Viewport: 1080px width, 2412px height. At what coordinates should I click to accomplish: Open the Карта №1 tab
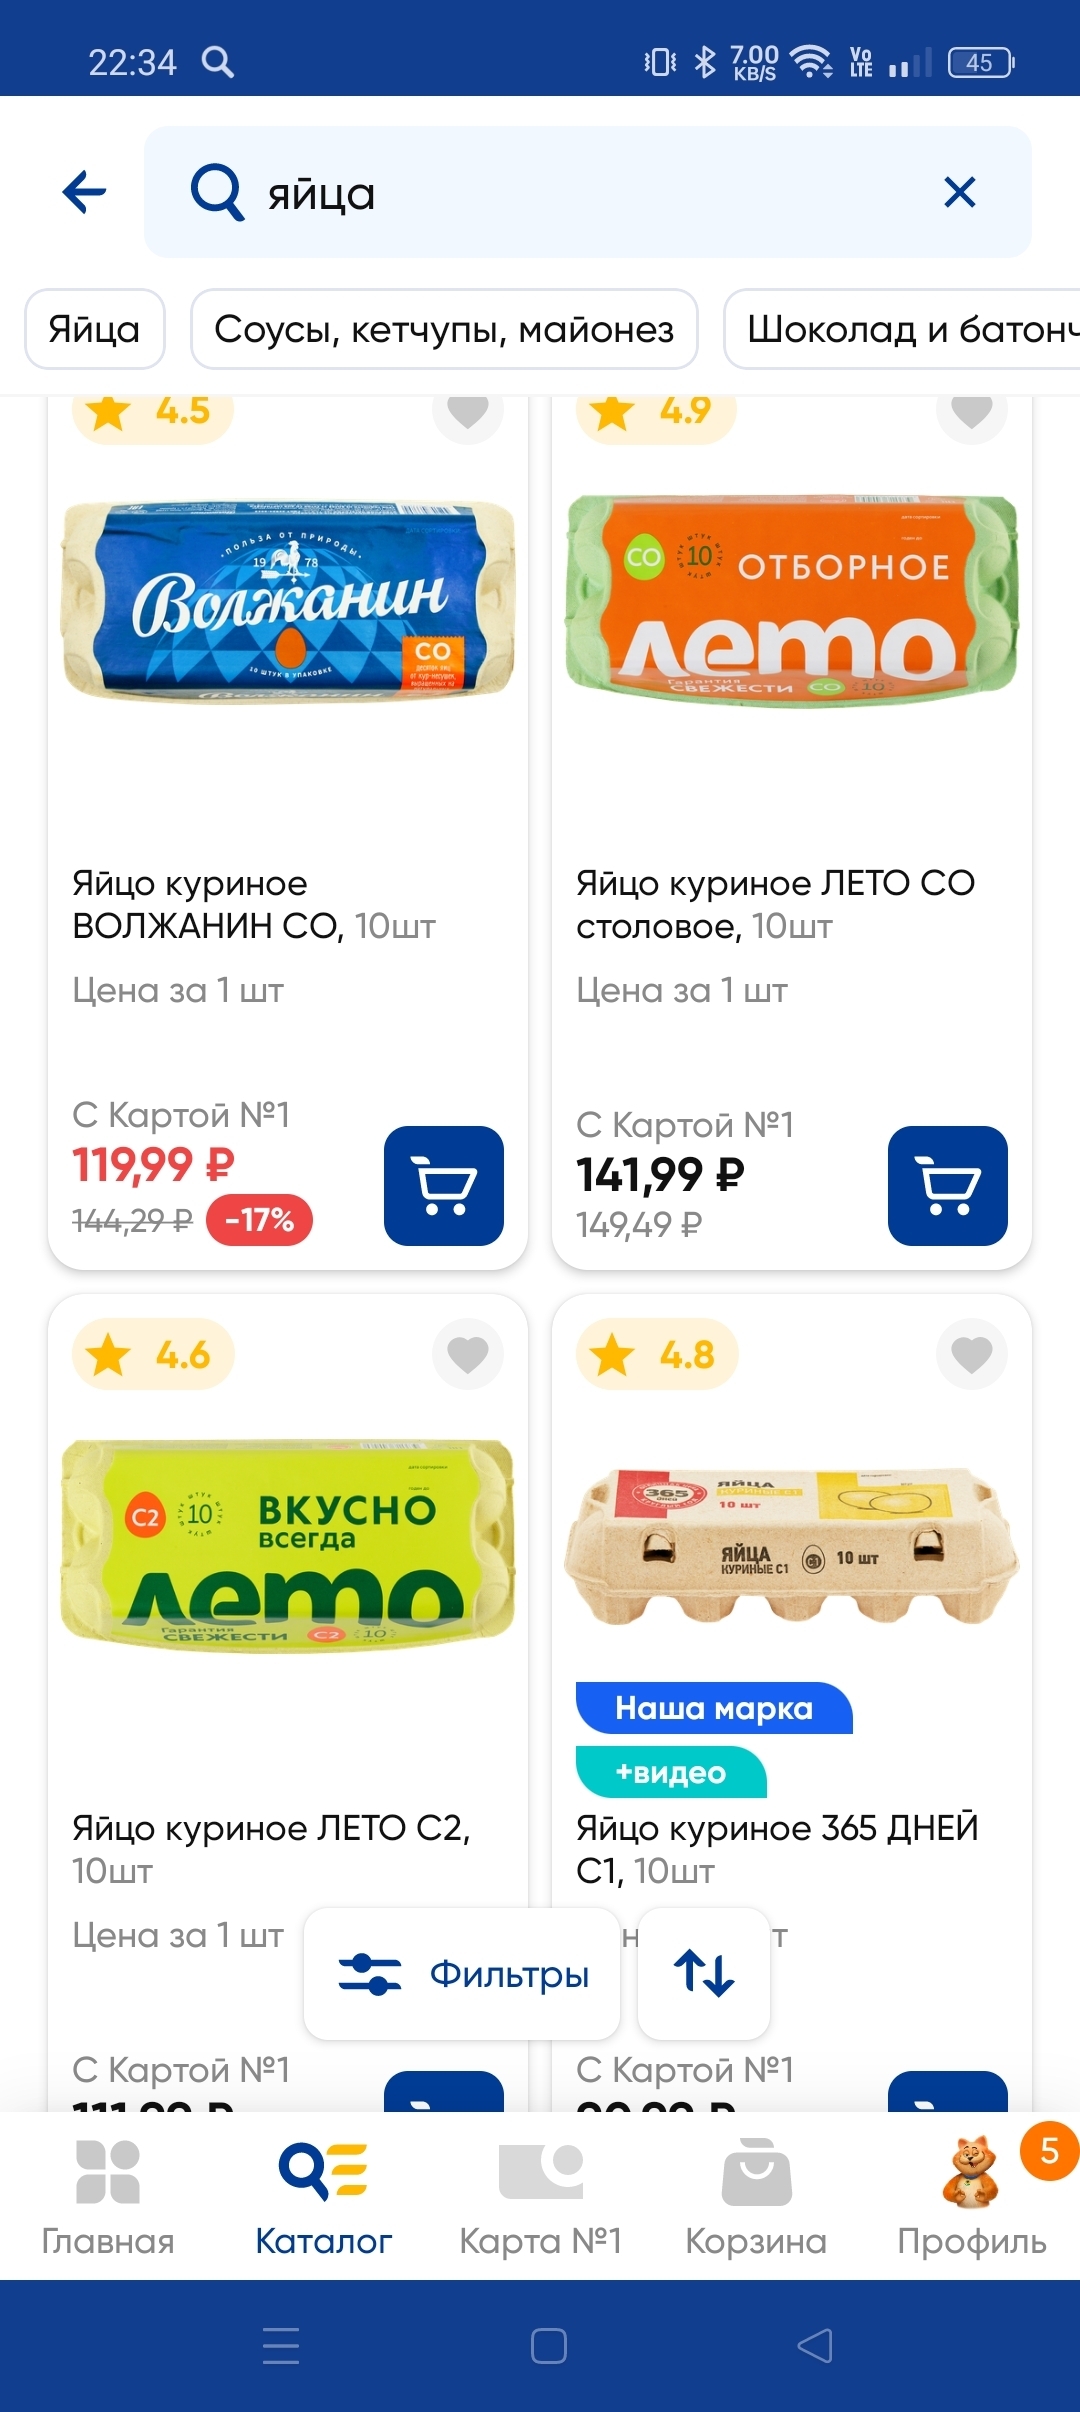click(x=540, y=2196)
